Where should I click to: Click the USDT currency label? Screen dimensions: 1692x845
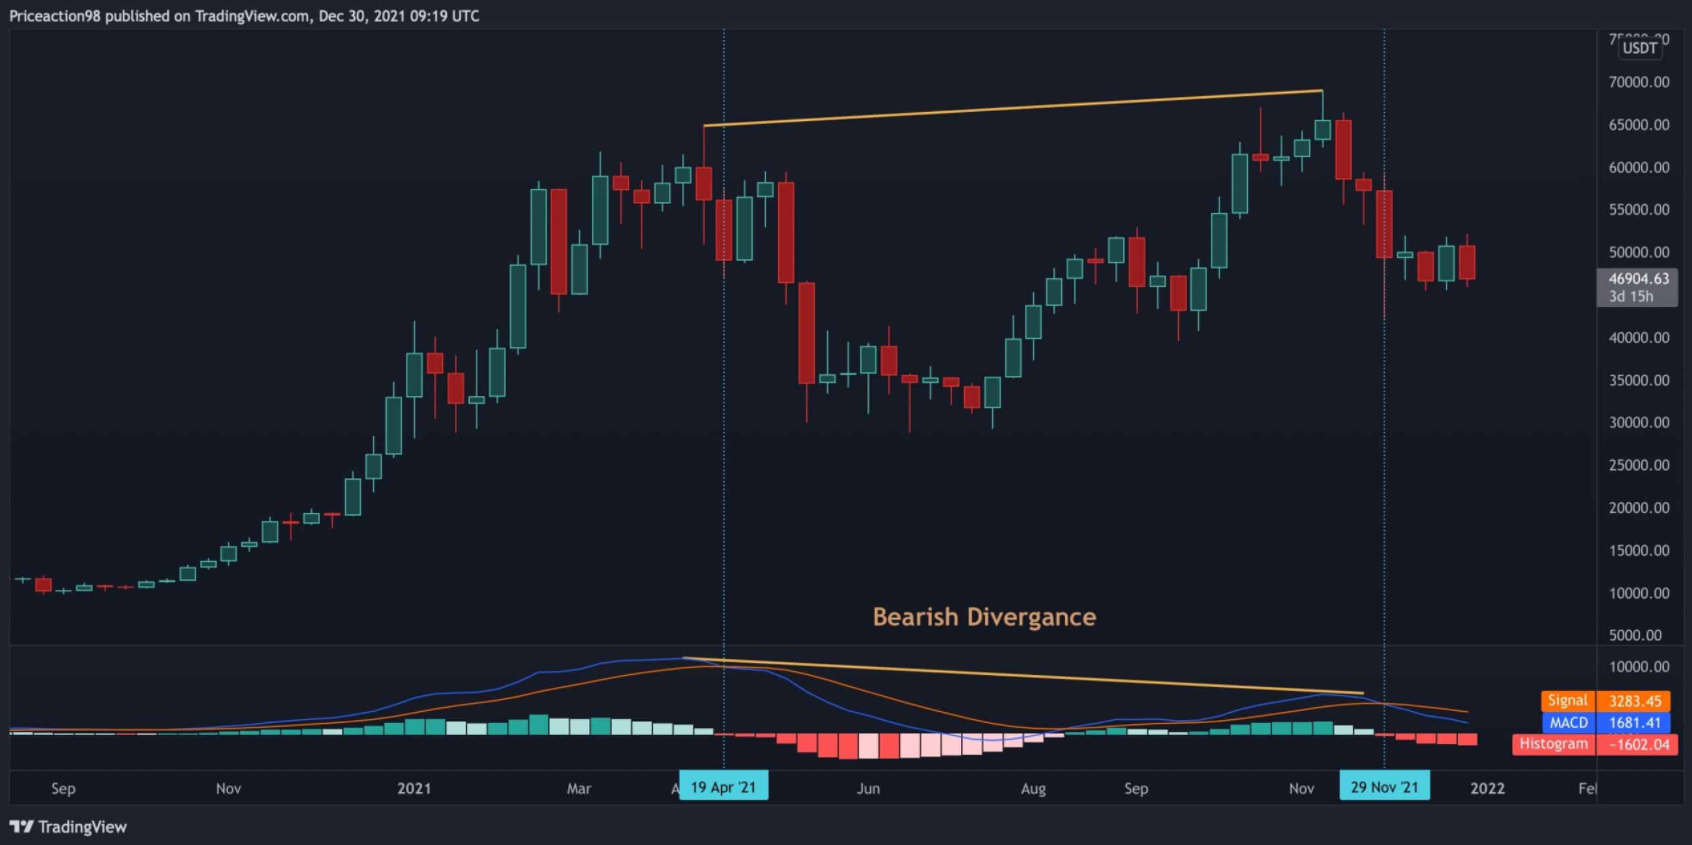click(x=1639, y=47)
